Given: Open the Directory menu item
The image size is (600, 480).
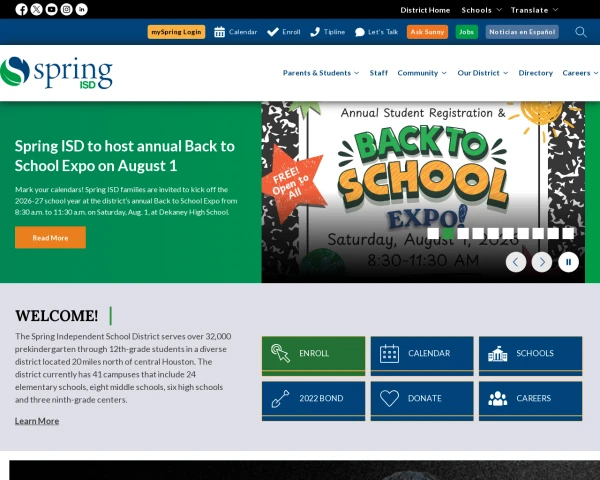Looking at the screenshot, I should point(535,73).
